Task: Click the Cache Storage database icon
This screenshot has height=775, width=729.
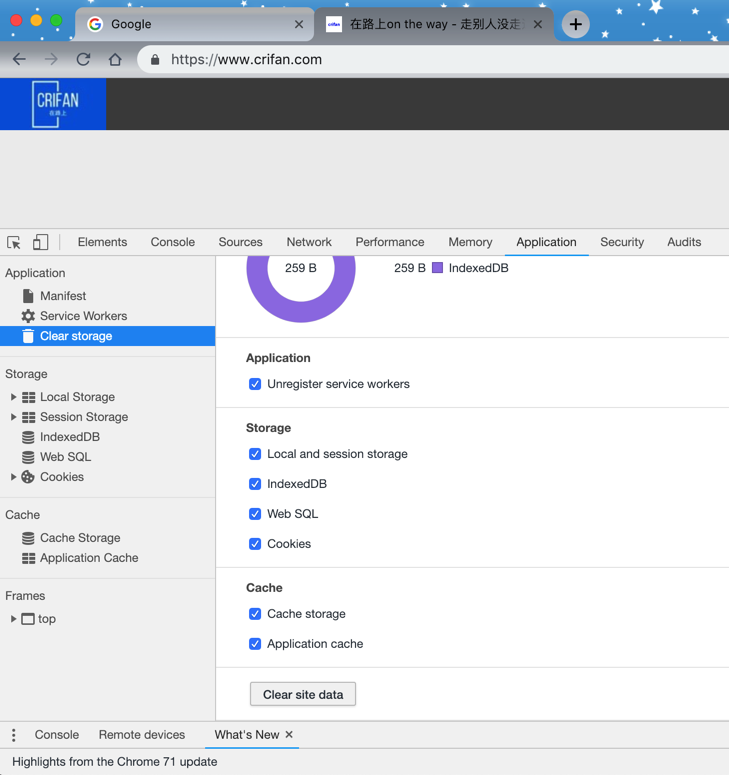Action: pyautogui.click(x=28, y=538)
